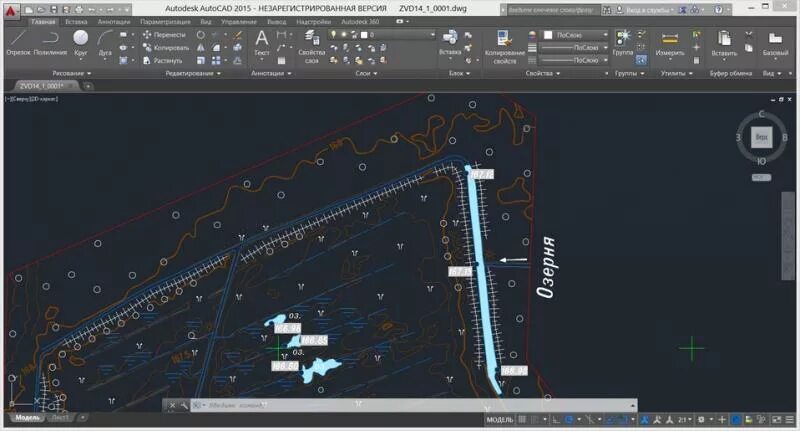Add a new drawing tab with plus
The height and width of the screenshot is (431, 800).
88,86
